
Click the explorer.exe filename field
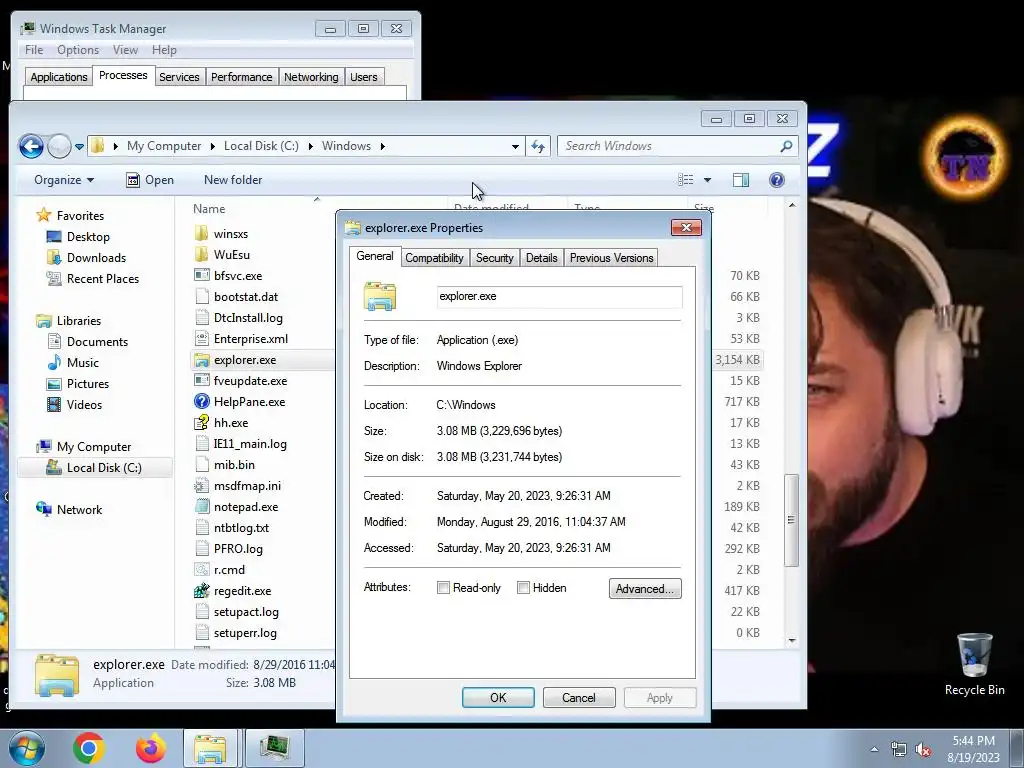pos(560,296)
